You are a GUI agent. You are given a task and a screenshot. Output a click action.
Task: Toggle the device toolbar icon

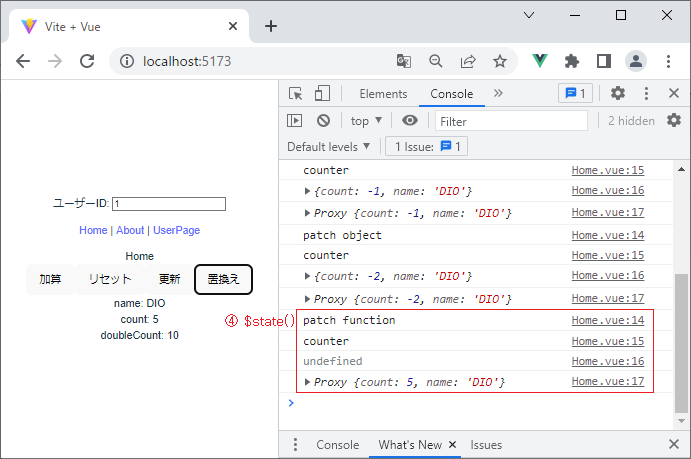tap(322, 93)
